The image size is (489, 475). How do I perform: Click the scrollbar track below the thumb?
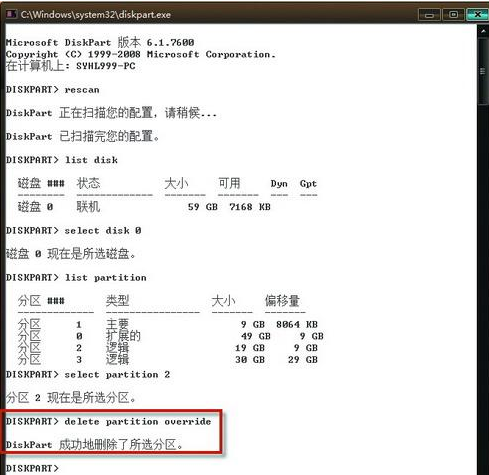click(483, 287)
